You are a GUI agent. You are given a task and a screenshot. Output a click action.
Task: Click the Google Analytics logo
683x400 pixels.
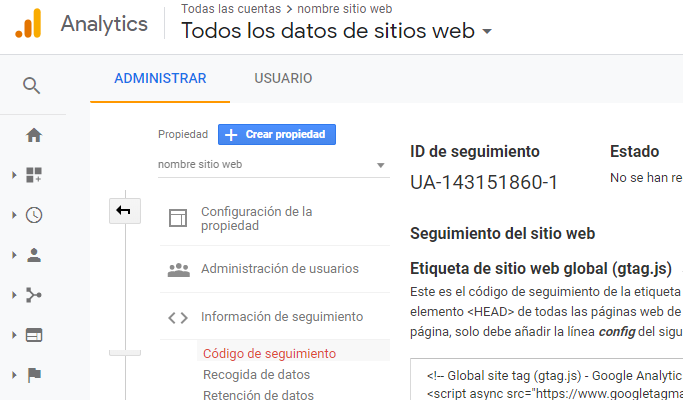click(x=28, y=24)
